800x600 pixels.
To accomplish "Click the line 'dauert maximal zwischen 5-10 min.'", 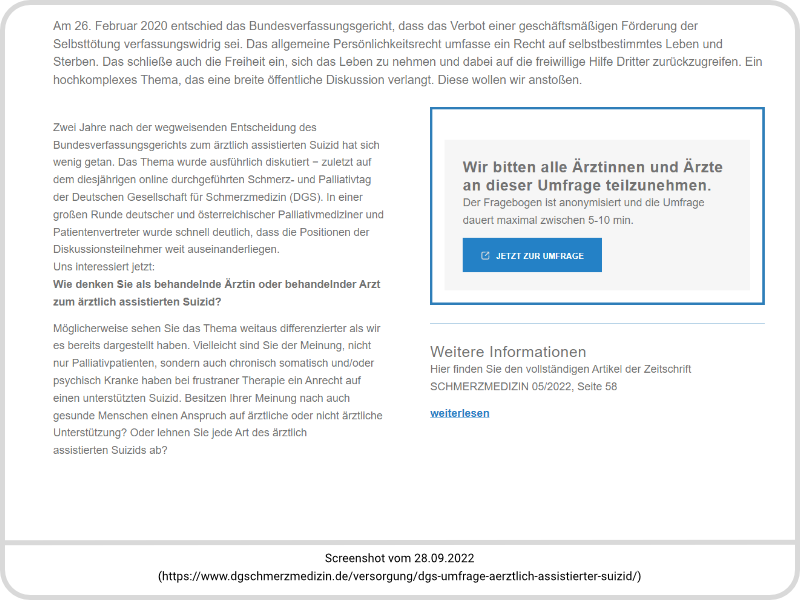I will coord(548,220).
